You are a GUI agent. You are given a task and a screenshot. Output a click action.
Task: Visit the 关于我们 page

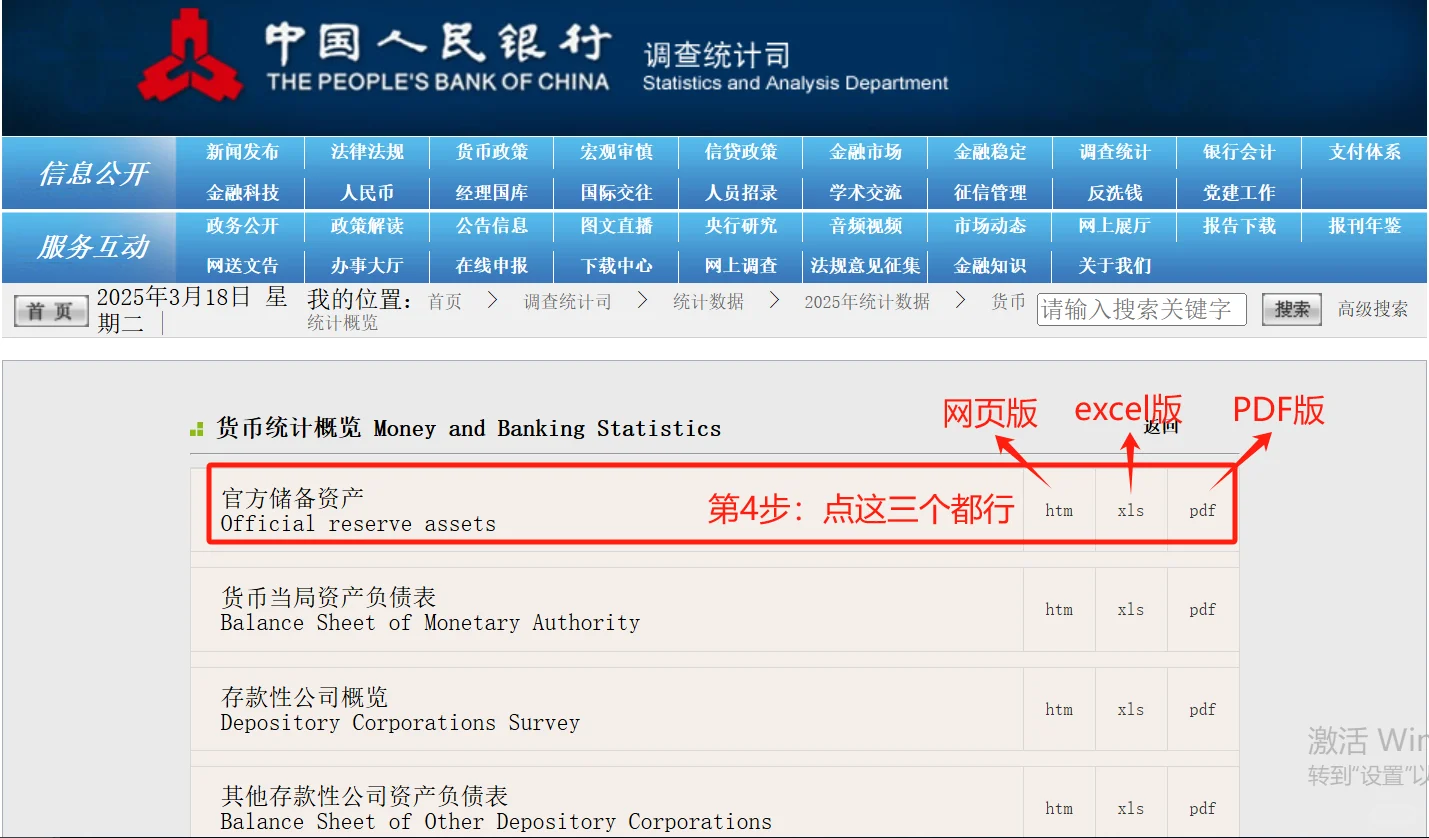[1115, 266]
